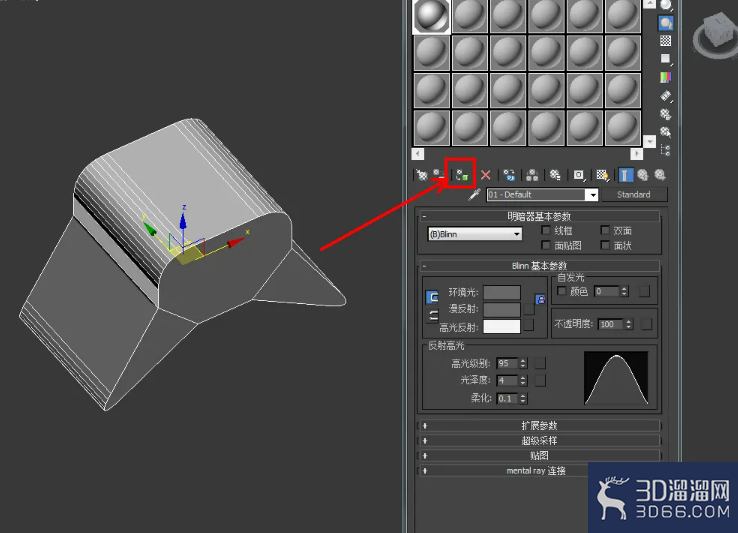Screen dimensions: 738x533
Task: Open the Material Editor Options icon
Action: tap(666, 114)
